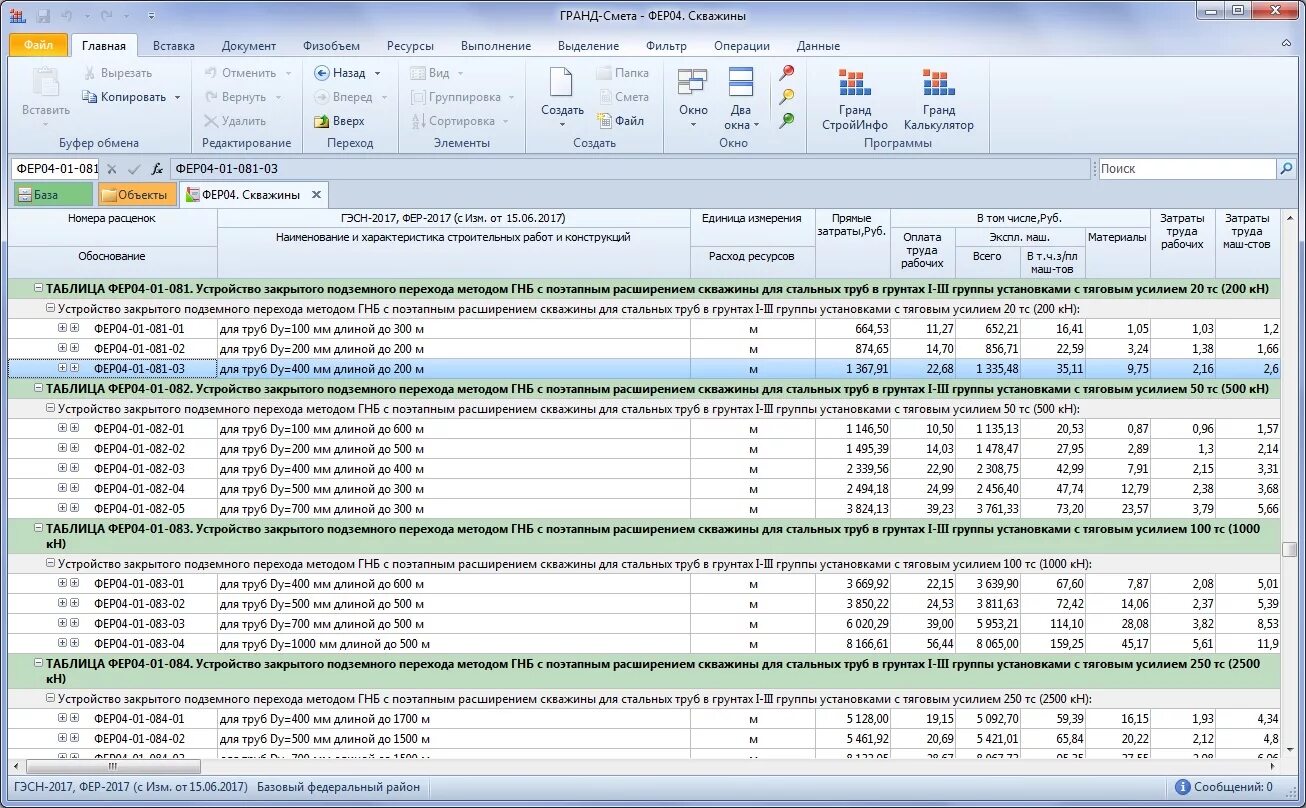Launch Гранд СтройИнфо program

(x=855, y=100)
